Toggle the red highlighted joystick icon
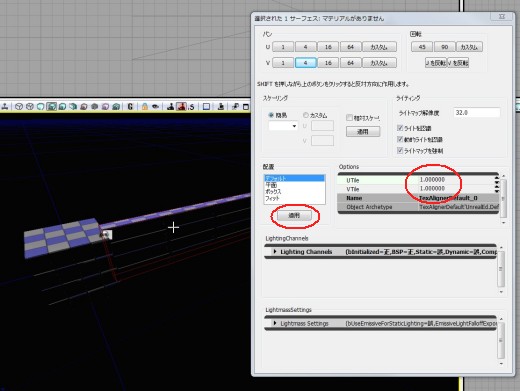The image size is (520, 391). coord(181,107)
